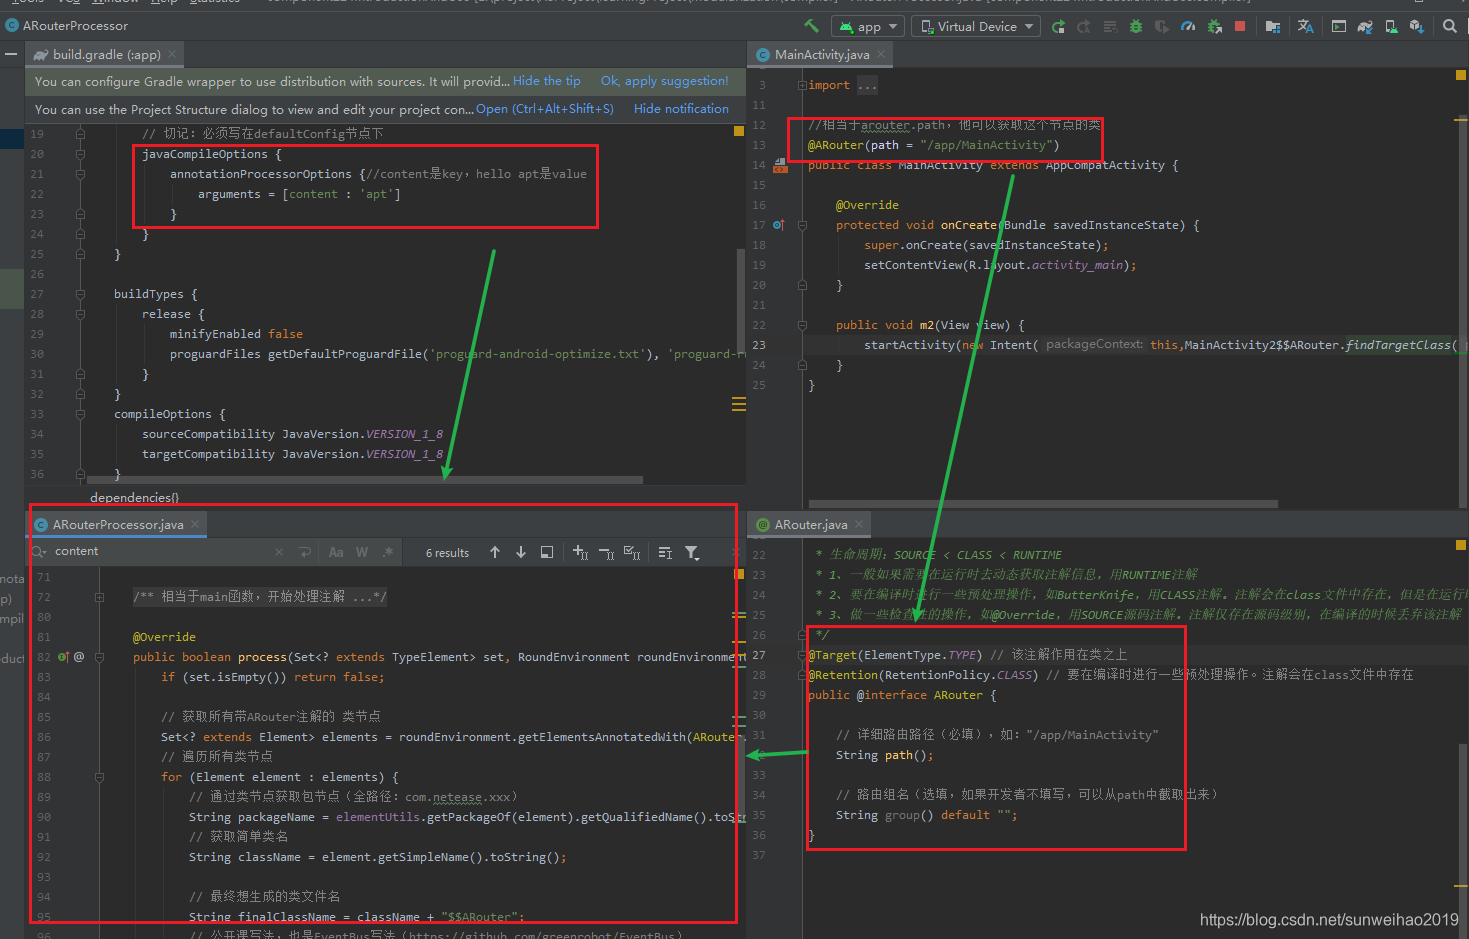
Task: Click the gutter icon beside line 14 in MainActivity
Action: [780, 166]
